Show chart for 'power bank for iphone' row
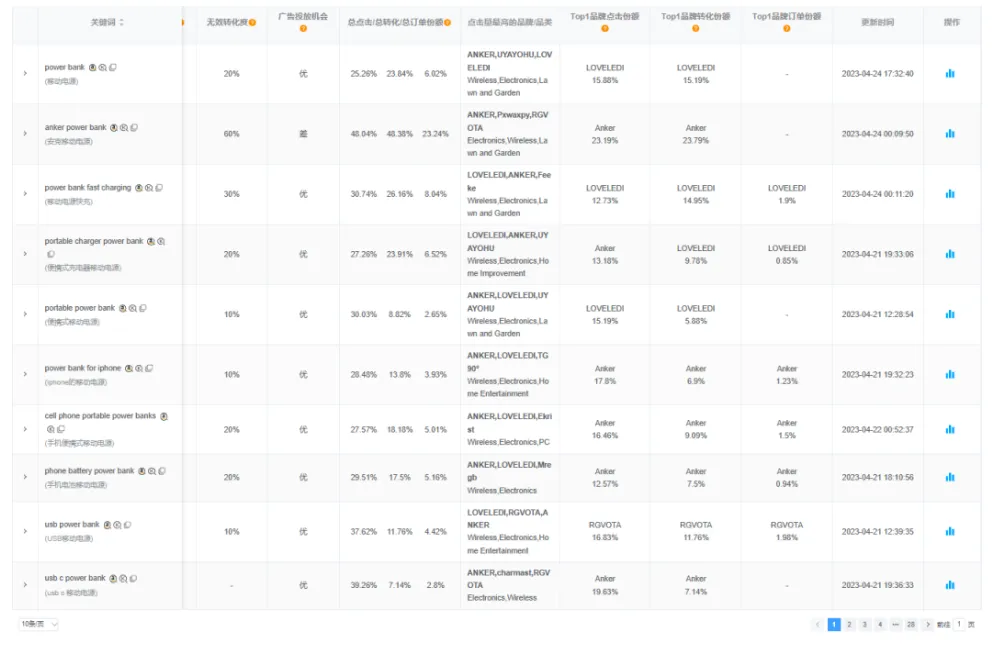 coord(950,374)
